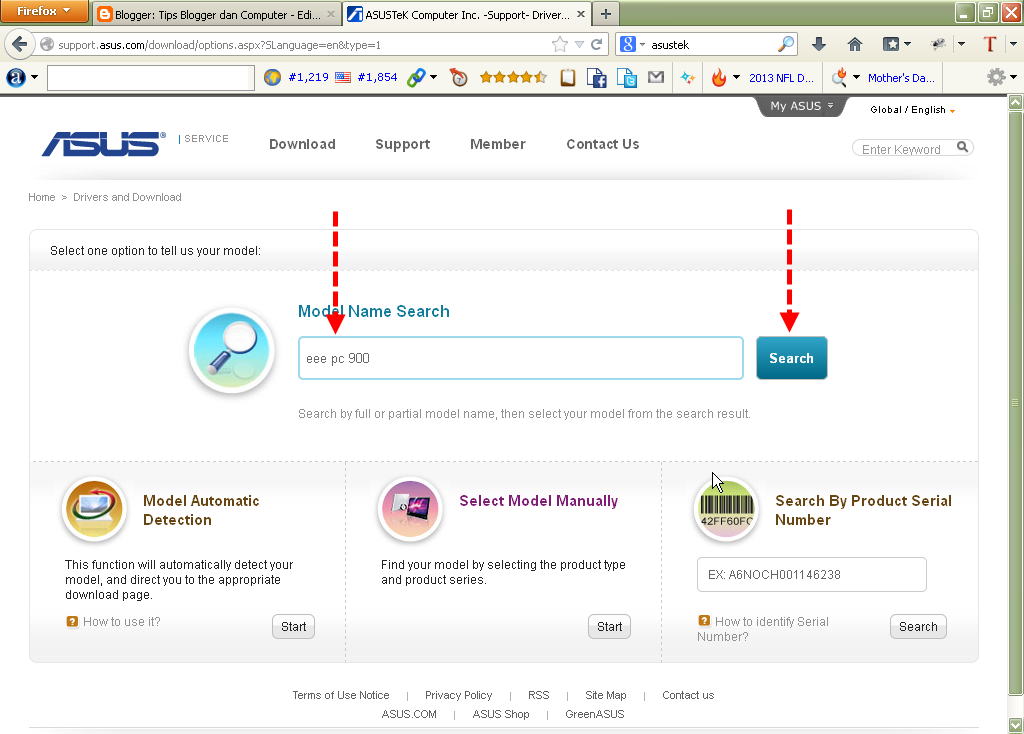Click the scrollbar up arrow
Image resolution: width=1024 pixels, height=734 pixels.
click(x=1016, y=103)
